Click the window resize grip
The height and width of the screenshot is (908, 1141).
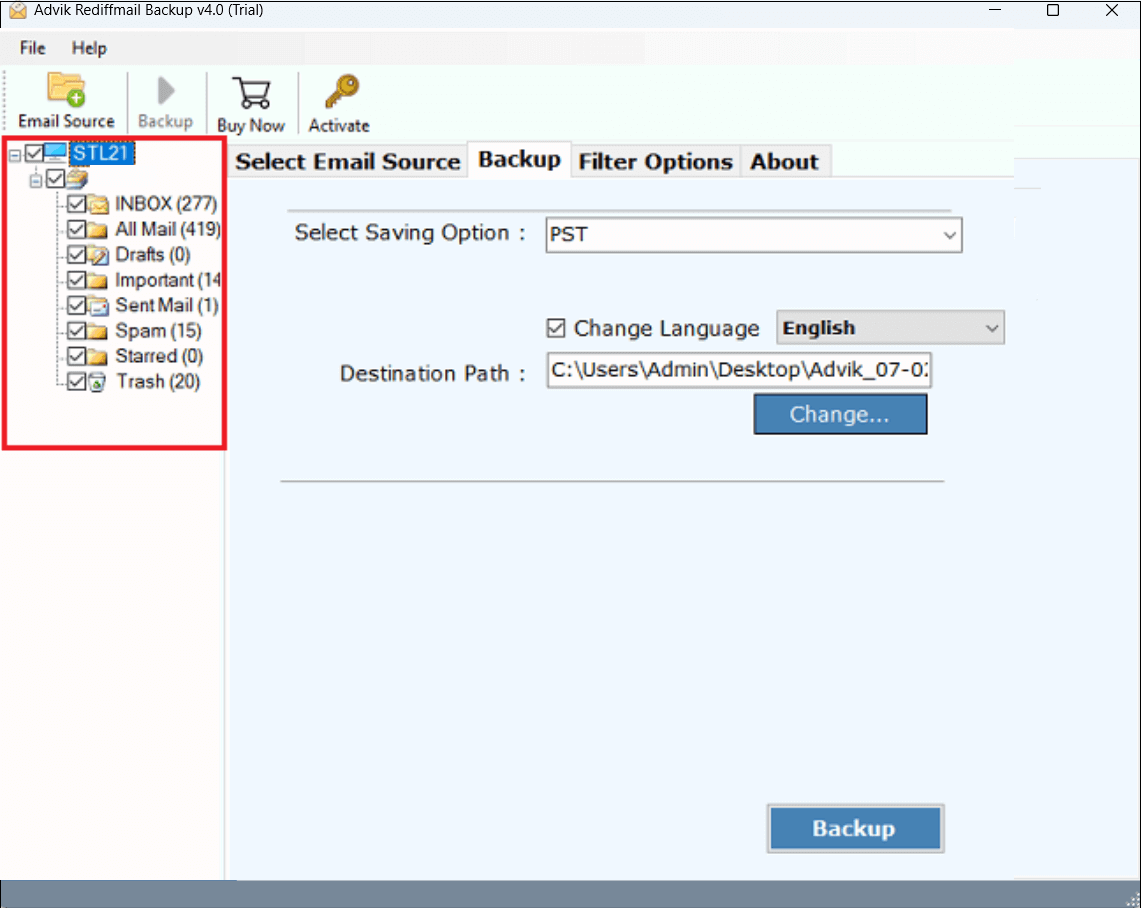(1132, 900)
